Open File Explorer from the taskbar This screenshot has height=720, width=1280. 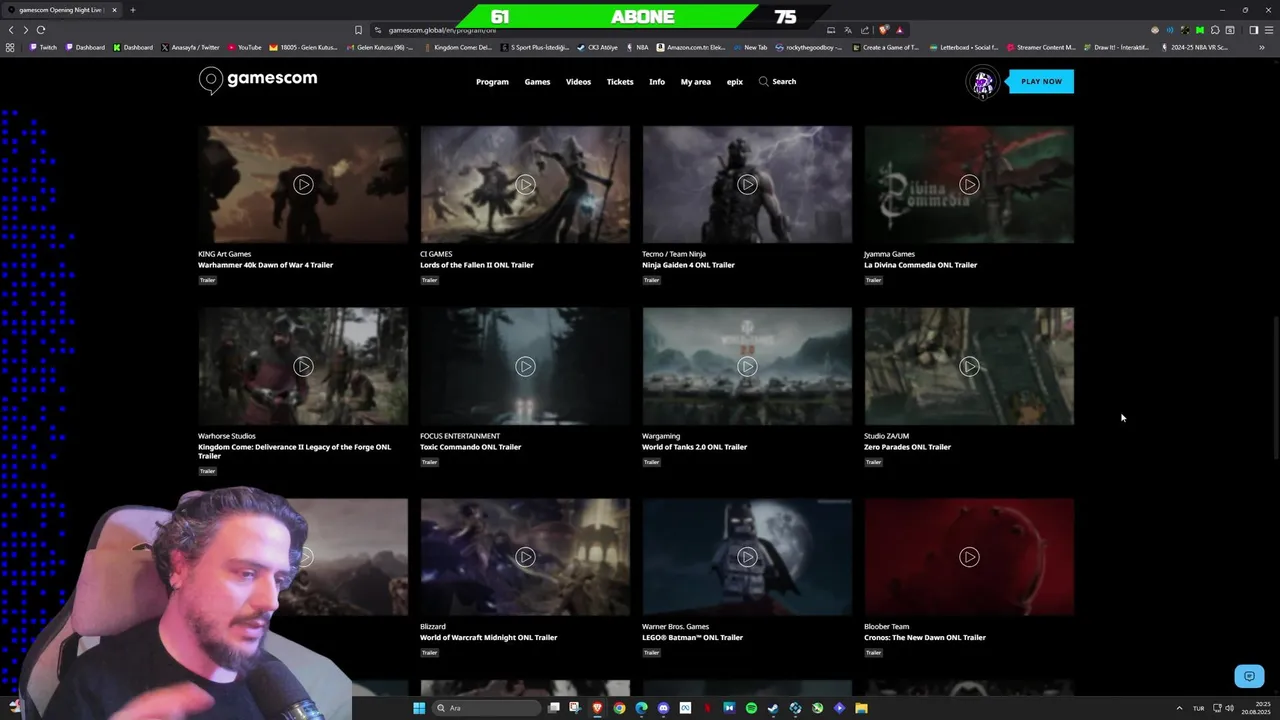click(x=861, y=708)
